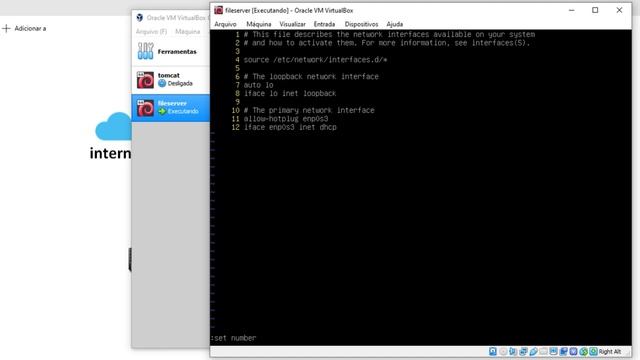Open the Visualizar menu

tap(292, 24)
